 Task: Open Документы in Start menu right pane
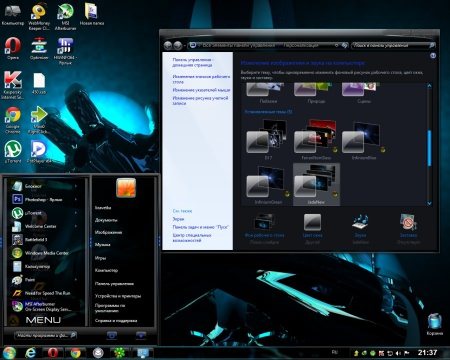click(x=106, y=220)
